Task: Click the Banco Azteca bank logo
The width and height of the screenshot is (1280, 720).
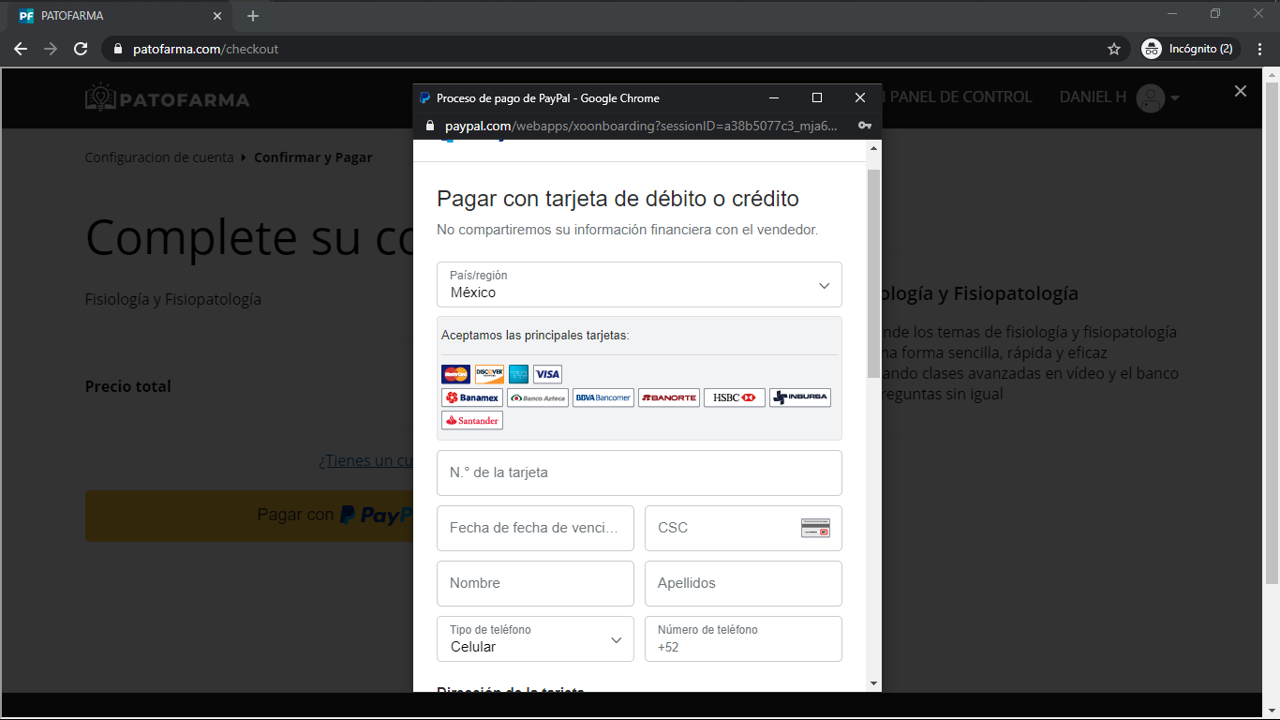Action: pyautogui.click(x=538, y=397)
